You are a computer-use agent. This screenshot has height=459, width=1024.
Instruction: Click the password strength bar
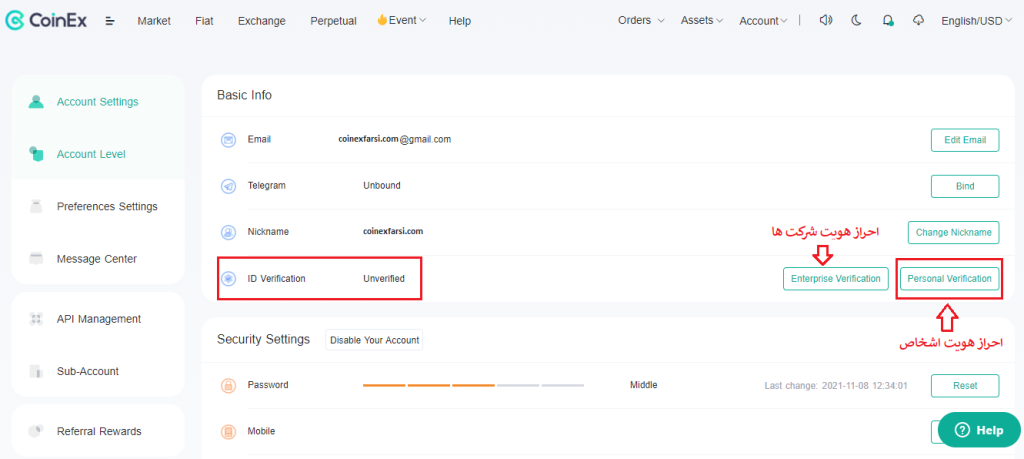(473, 385)
